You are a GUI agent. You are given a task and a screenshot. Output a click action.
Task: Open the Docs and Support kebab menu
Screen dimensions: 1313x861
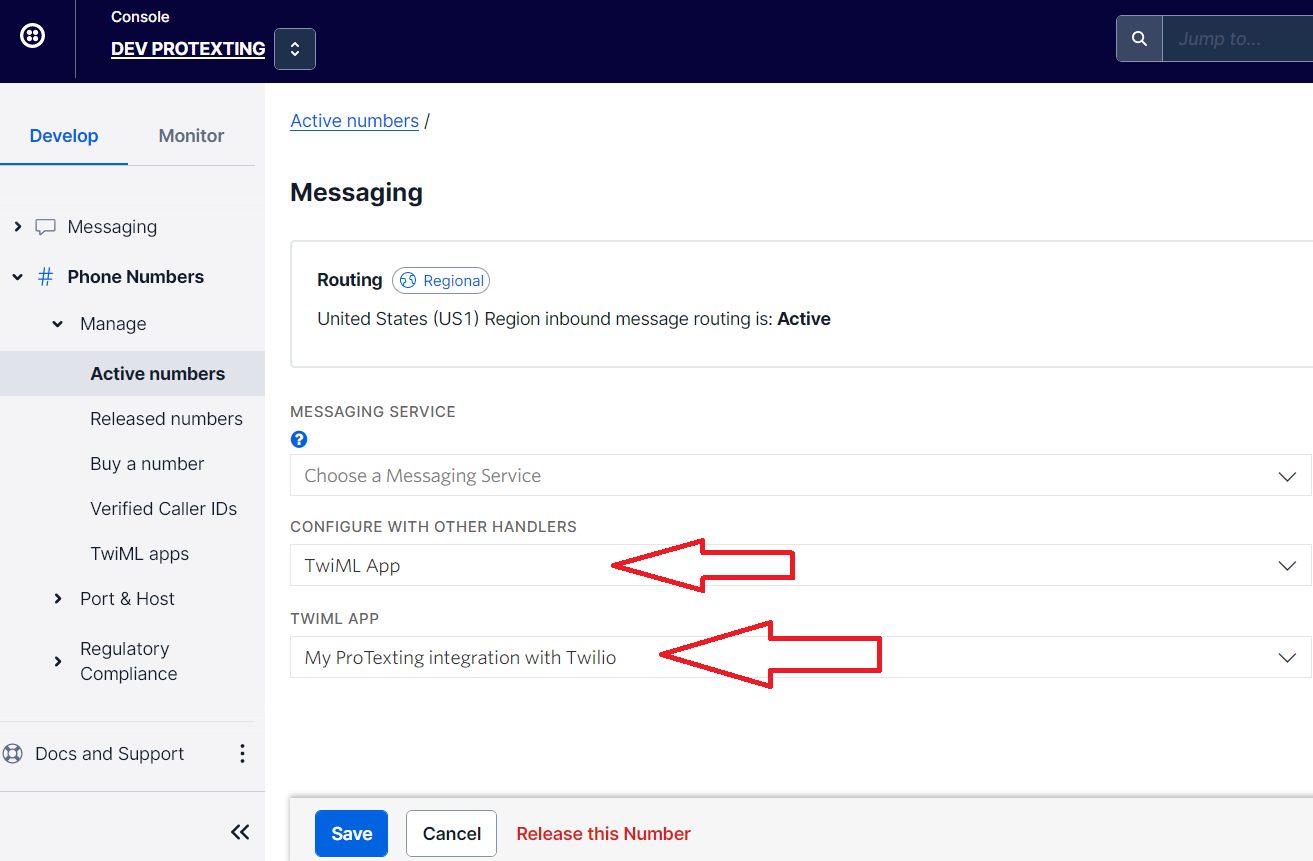coord(242,754)
